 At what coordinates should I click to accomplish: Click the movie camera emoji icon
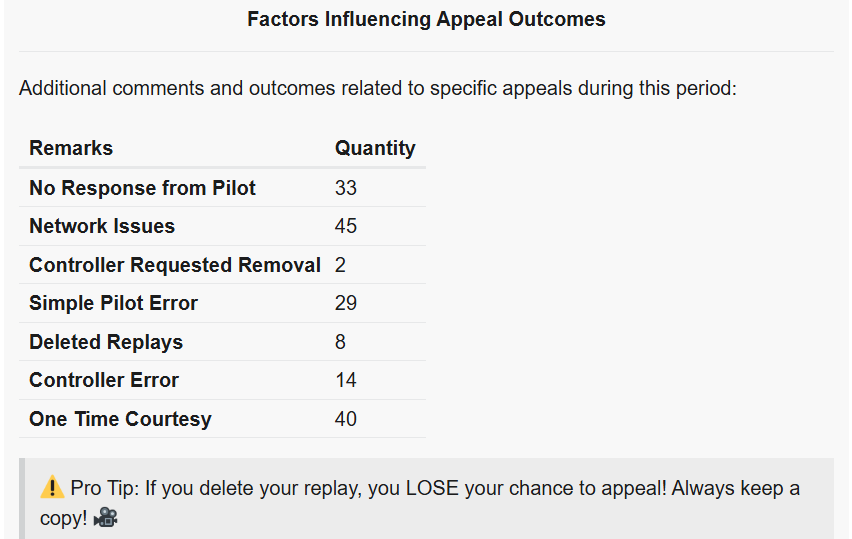point(106,519)
